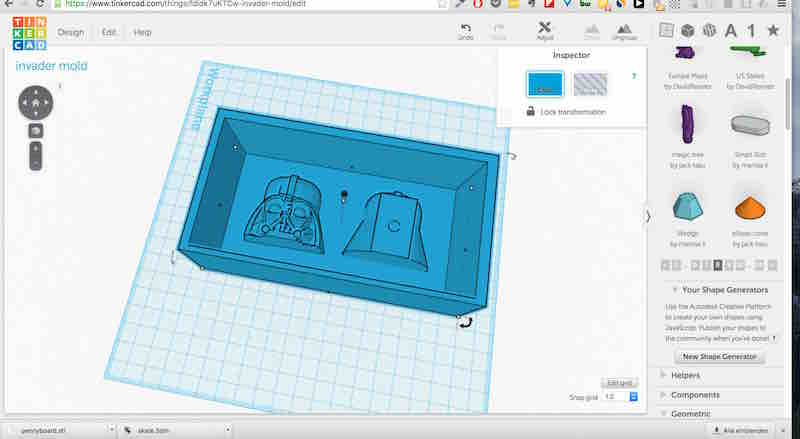Click the Edit grid button
The image size is (800, 439).
(619, 383)
